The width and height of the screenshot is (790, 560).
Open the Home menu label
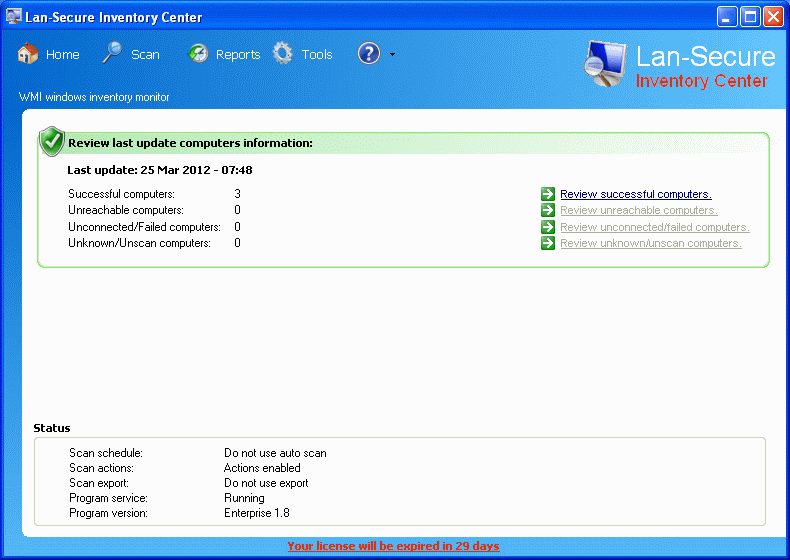click(62, 54)
